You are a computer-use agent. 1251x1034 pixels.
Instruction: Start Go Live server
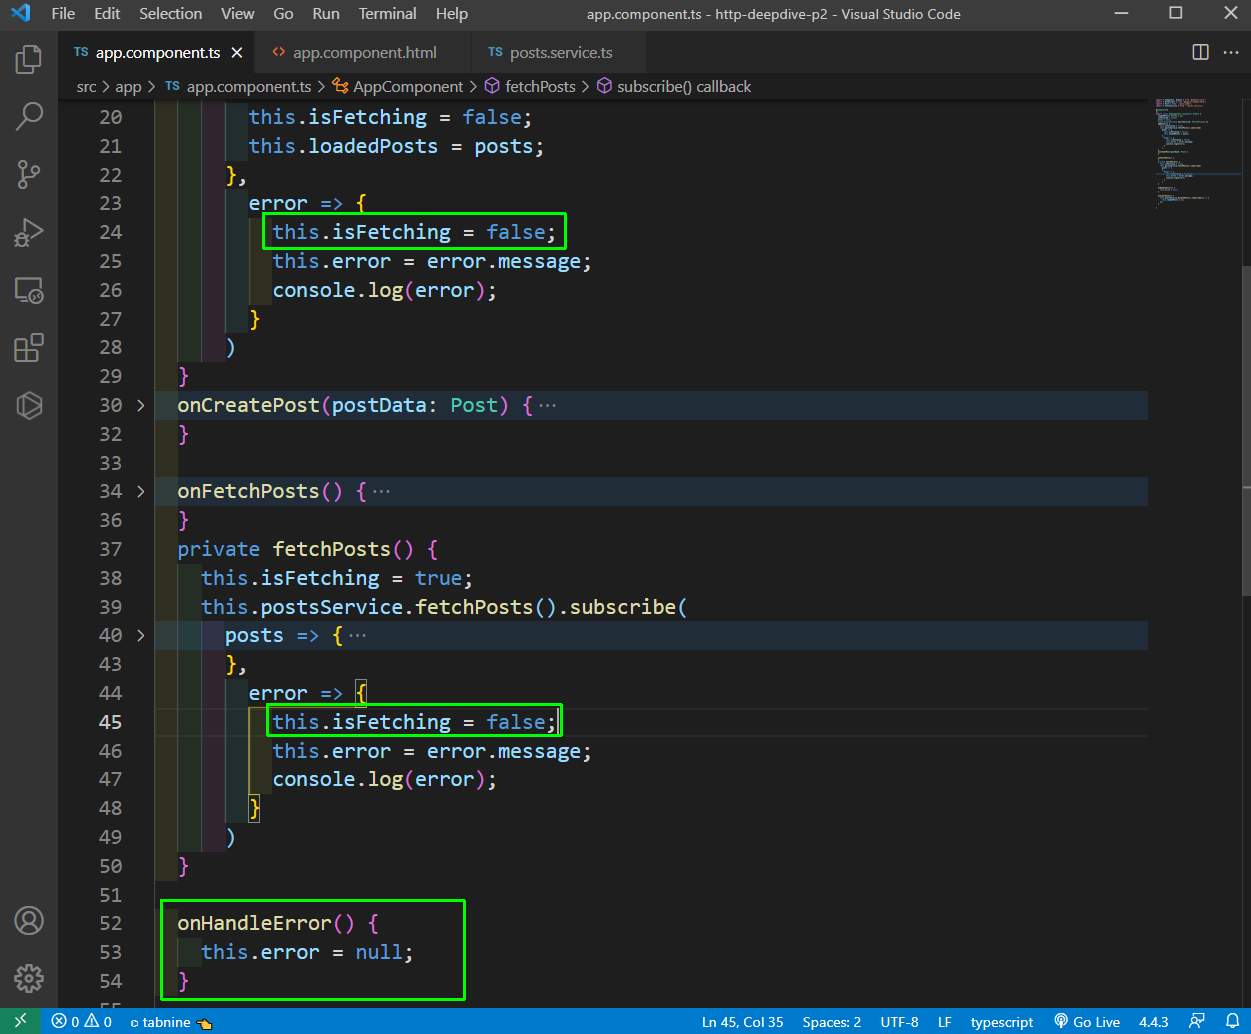click(1086, 1022)
